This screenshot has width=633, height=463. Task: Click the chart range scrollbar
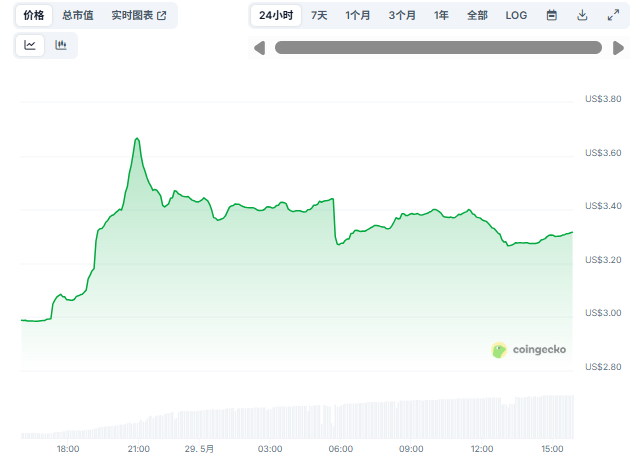click(x=438, y=48)
